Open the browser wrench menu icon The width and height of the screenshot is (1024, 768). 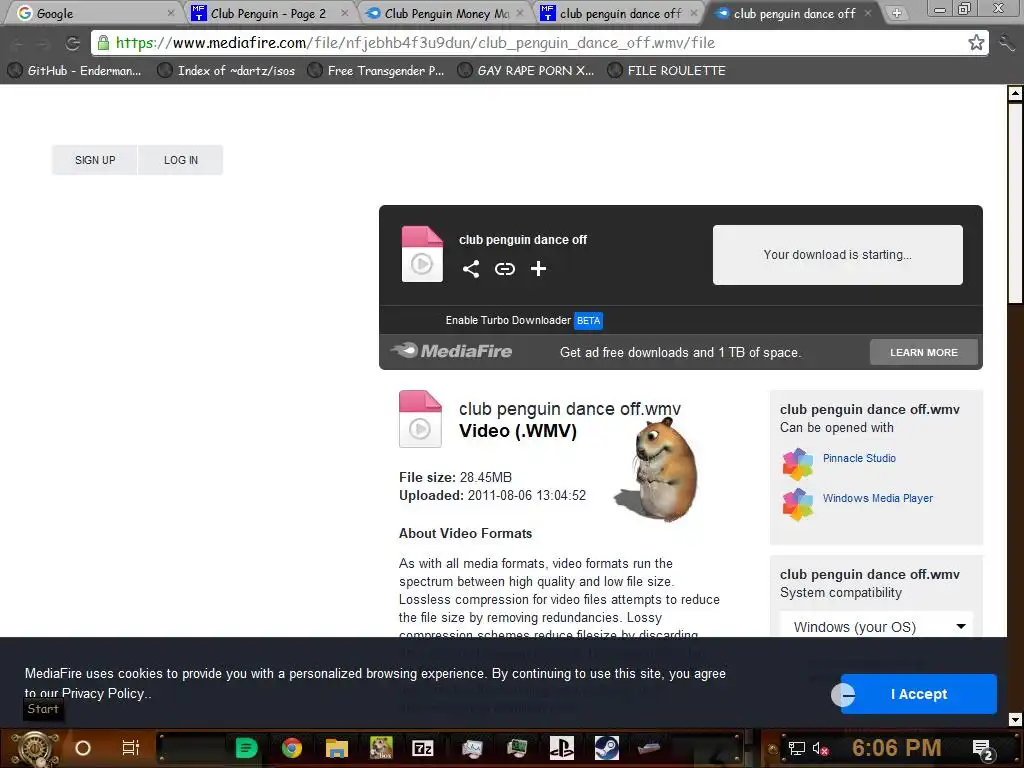(1008, 43)
